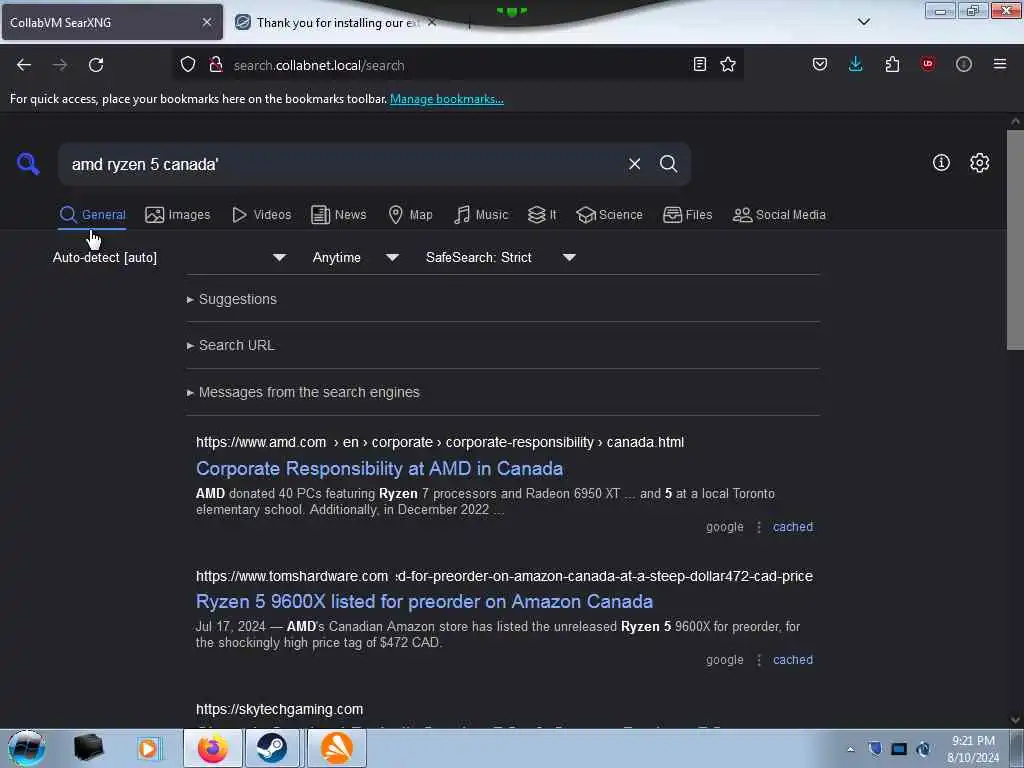The height and width of the screenshot is (768, 1024).
Task: Switch to the Map search tab
Action: point(410,215)
